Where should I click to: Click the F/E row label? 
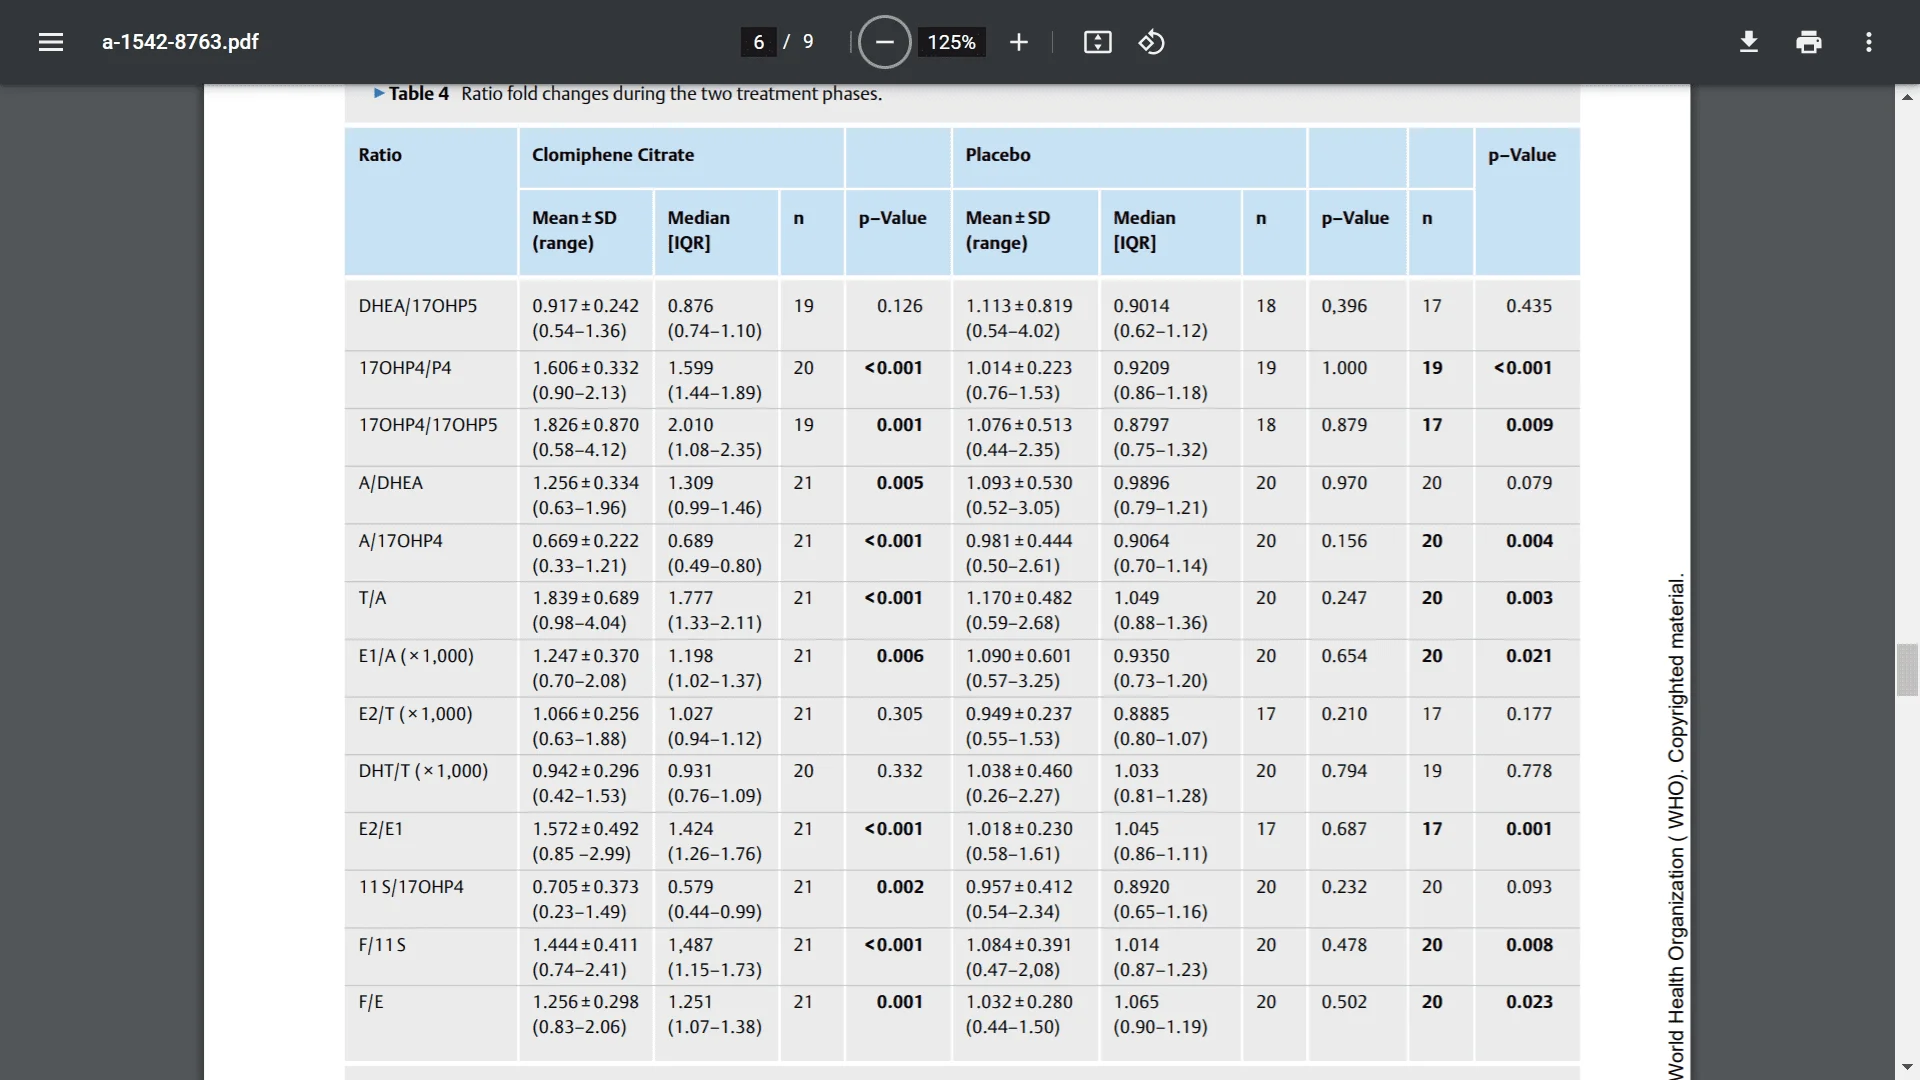[371, 1002]
